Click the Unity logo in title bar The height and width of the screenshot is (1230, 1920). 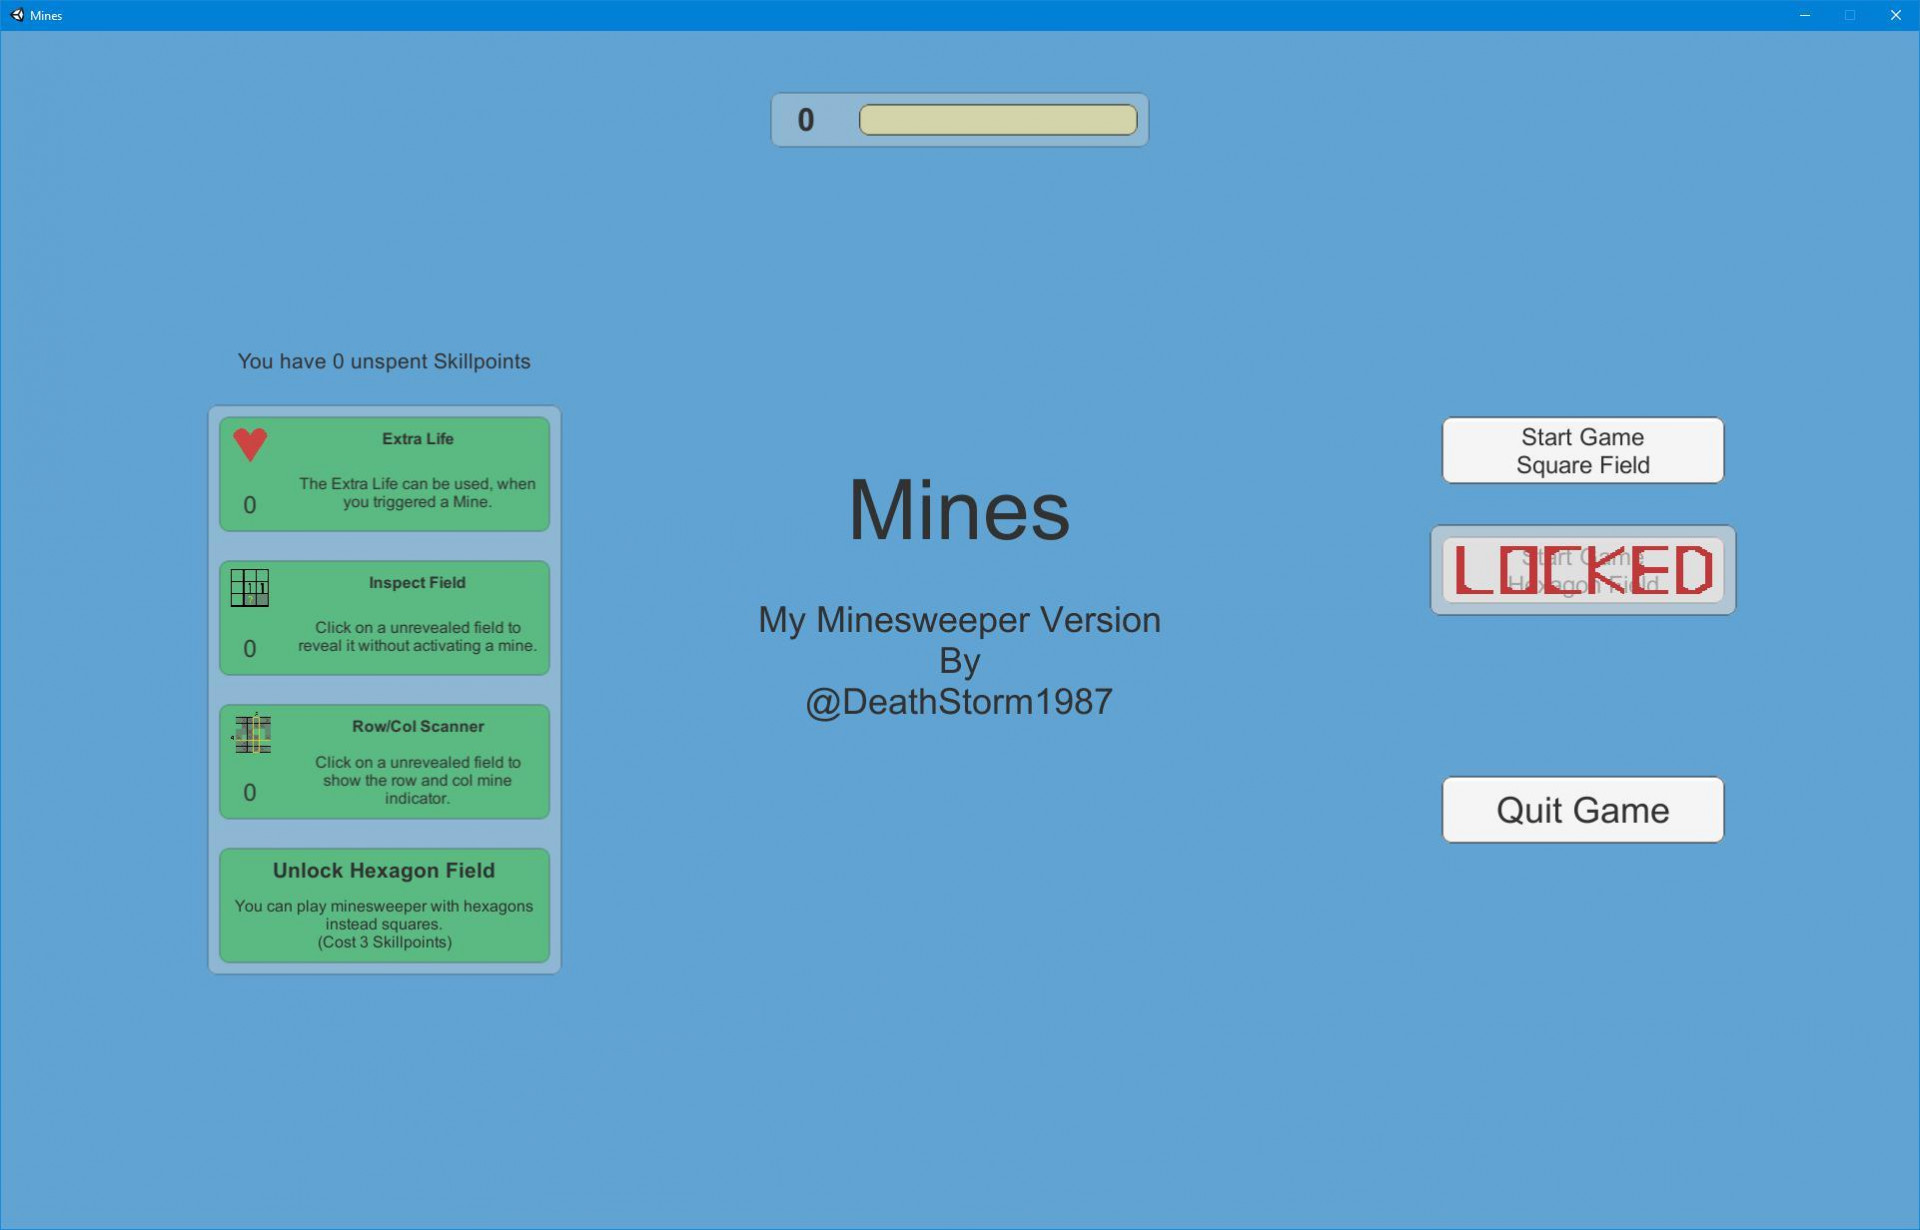pos(17,15)
